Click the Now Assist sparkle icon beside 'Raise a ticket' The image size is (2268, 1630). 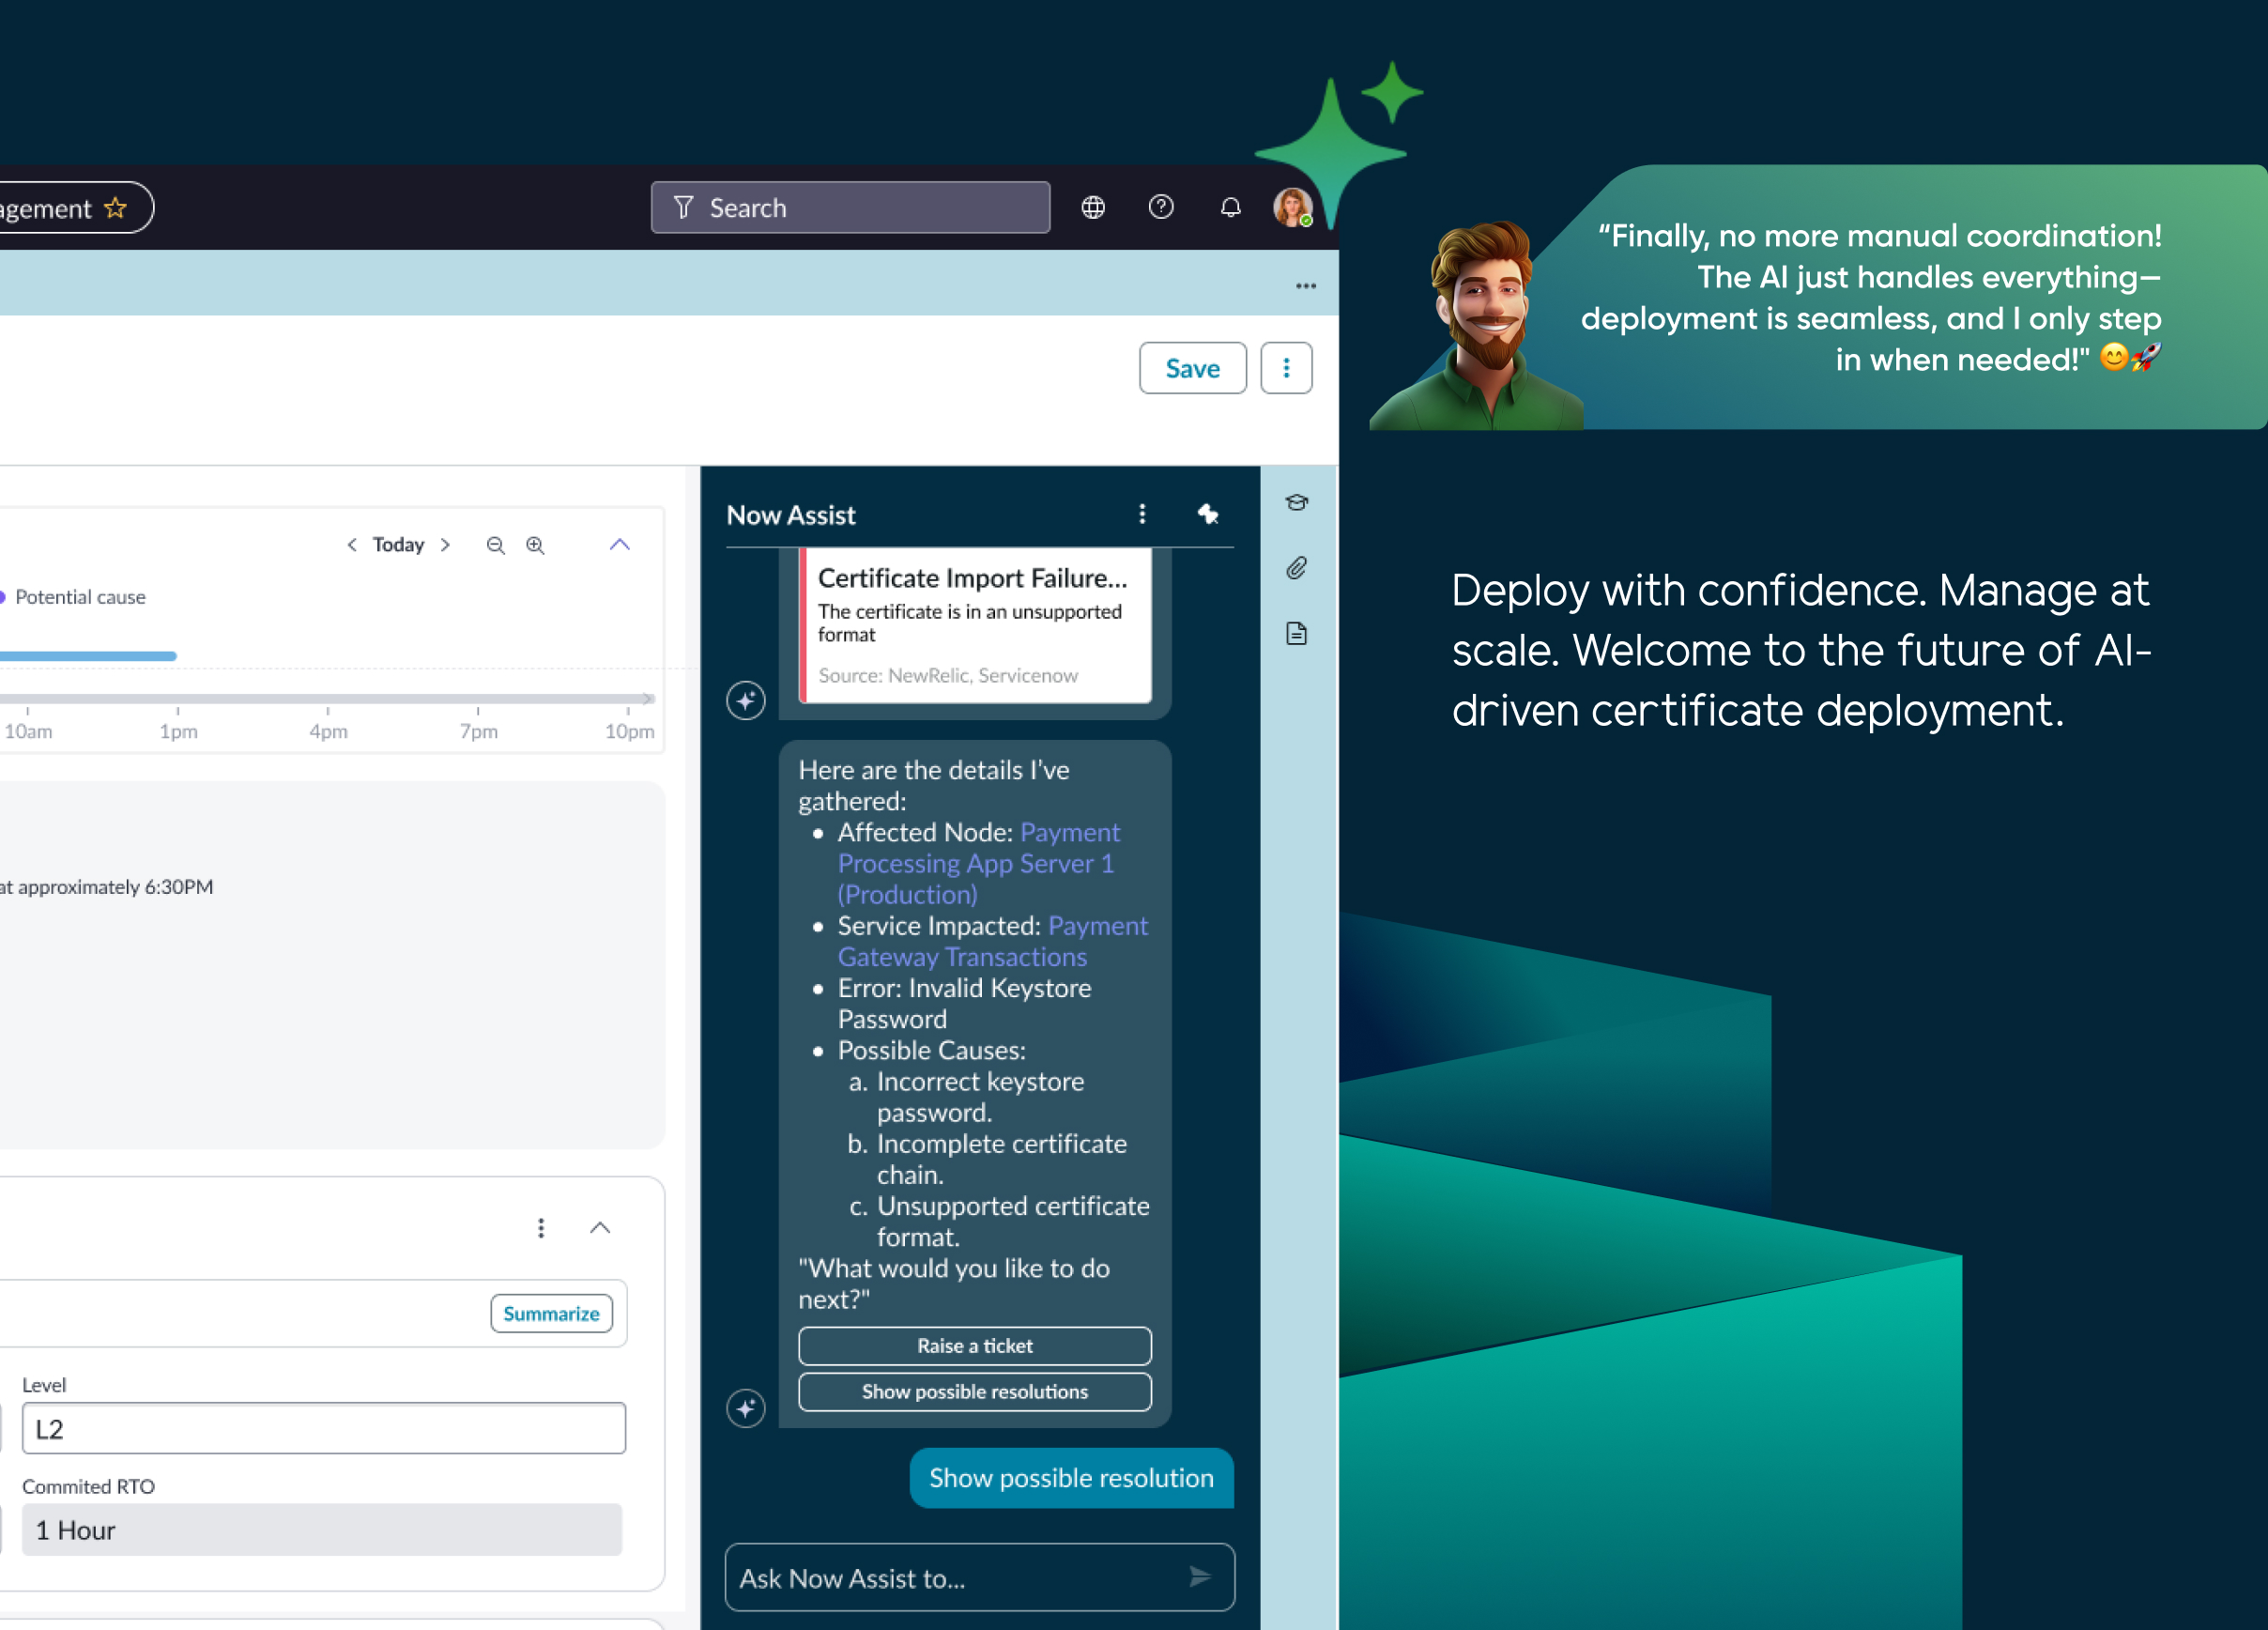[x=746, y=1408]
